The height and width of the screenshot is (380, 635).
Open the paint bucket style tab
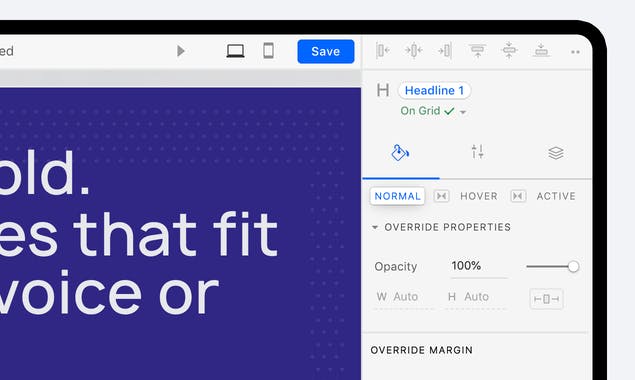pos(400,153)
